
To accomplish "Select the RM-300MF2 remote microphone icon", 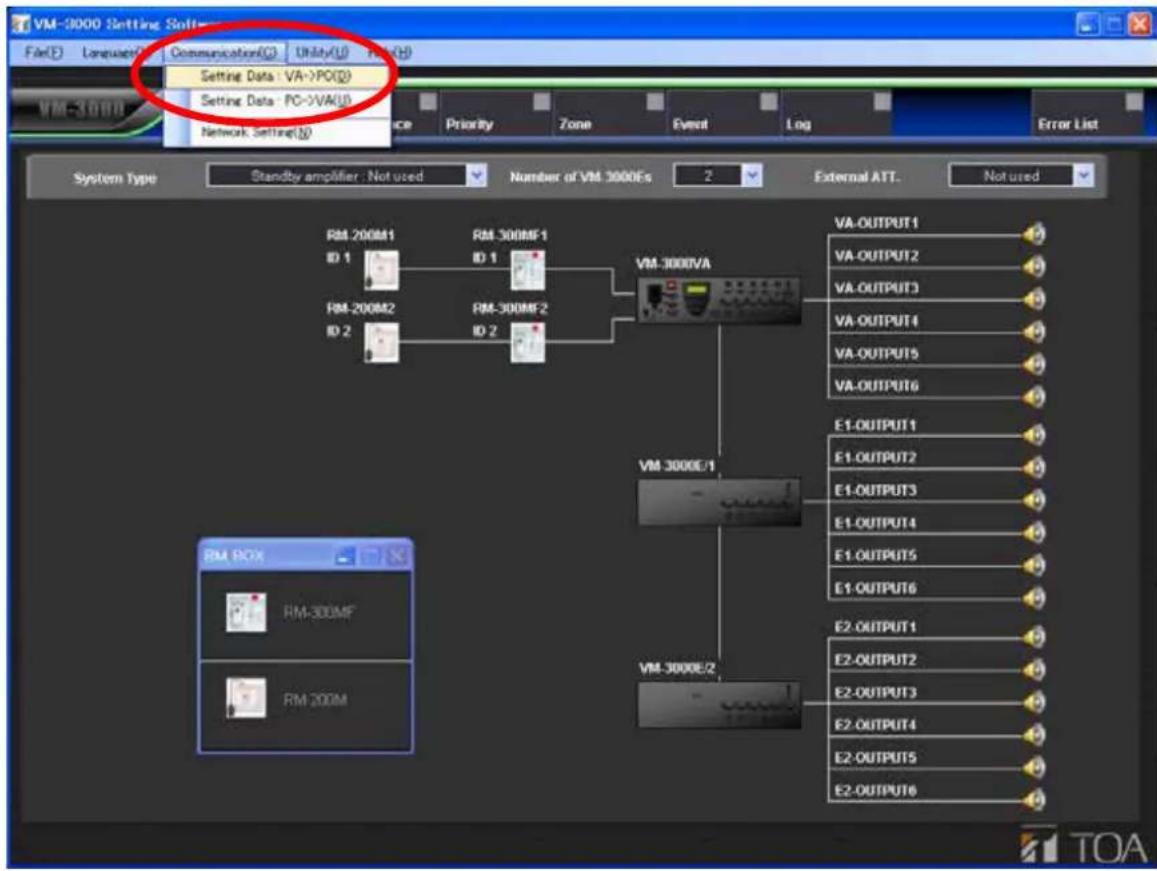I will pos(528,342).
